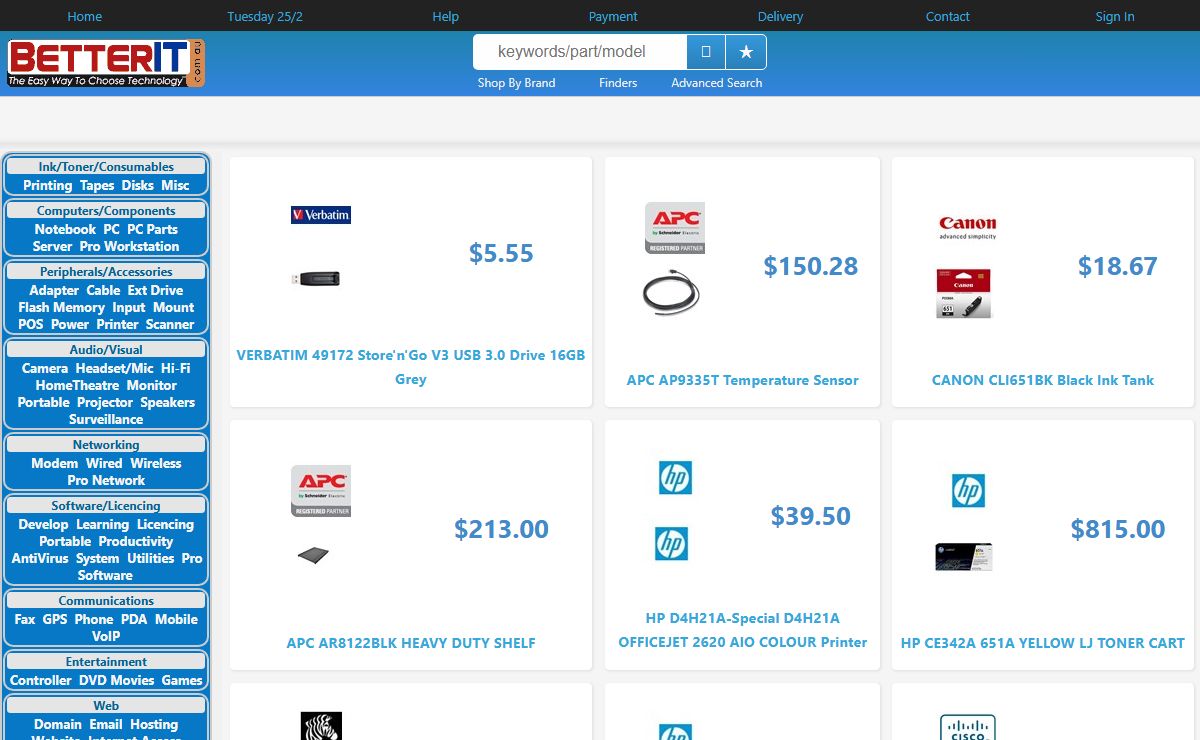The width and height of the screenshot is (1200, 740).
Task: Open the Help page
Action: (x=445, y=16)
